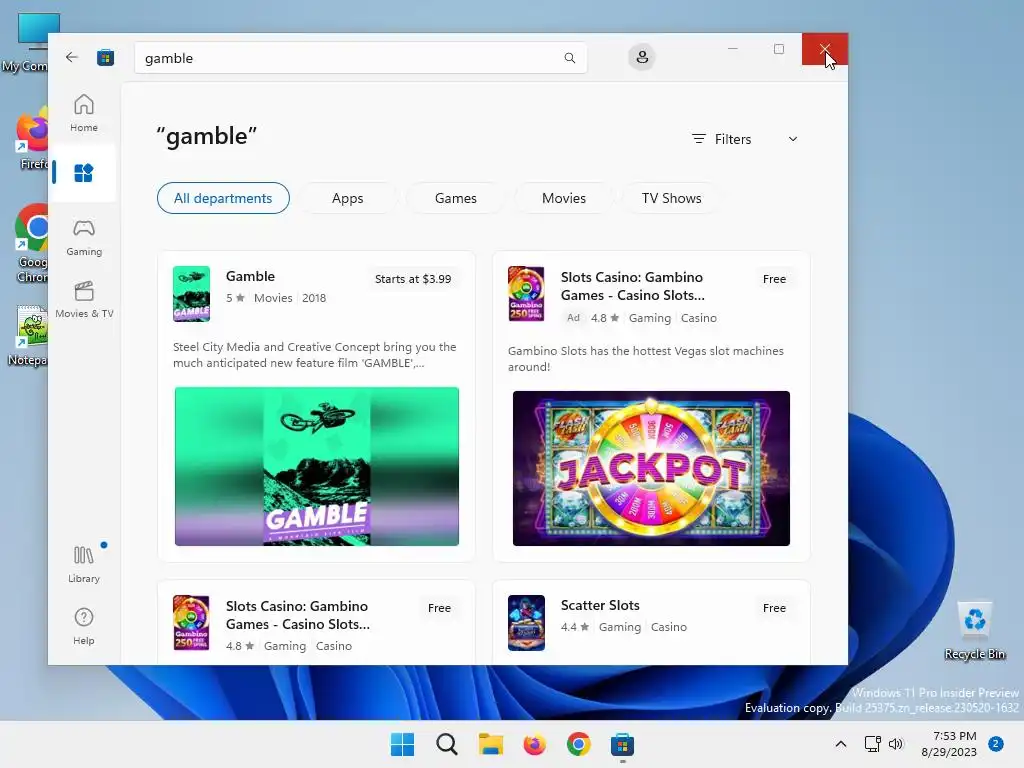Click the Ad label on Gambino card
Image resolution: width=1024 pixels, height=768 pixels.
point(573,318)
